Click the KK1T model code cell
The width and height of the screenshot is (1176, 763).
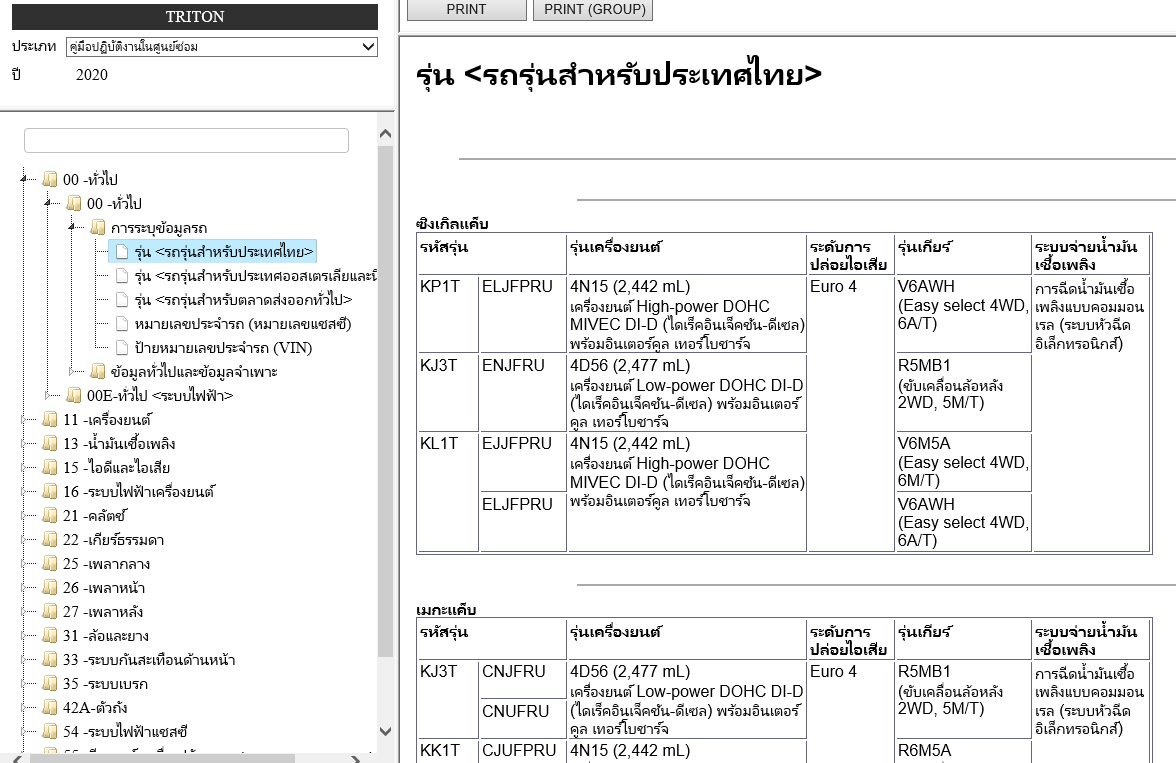pyautogui.click(x=448, y=752)
